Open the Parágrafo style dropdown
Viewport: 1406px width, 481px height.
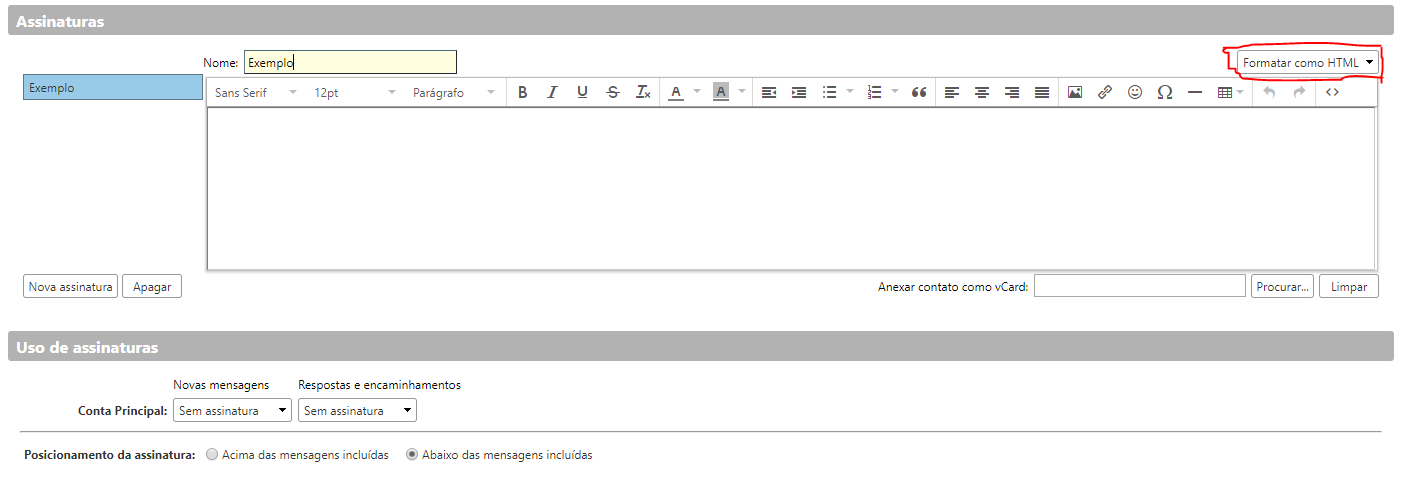(454, 92)
